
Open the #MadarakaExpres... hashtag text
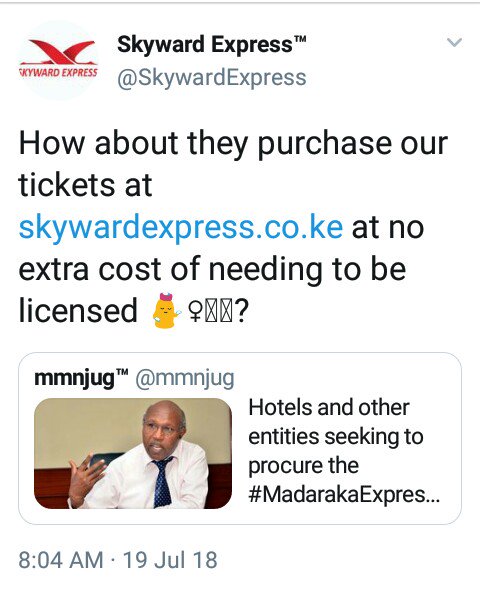tap(344, 494)
